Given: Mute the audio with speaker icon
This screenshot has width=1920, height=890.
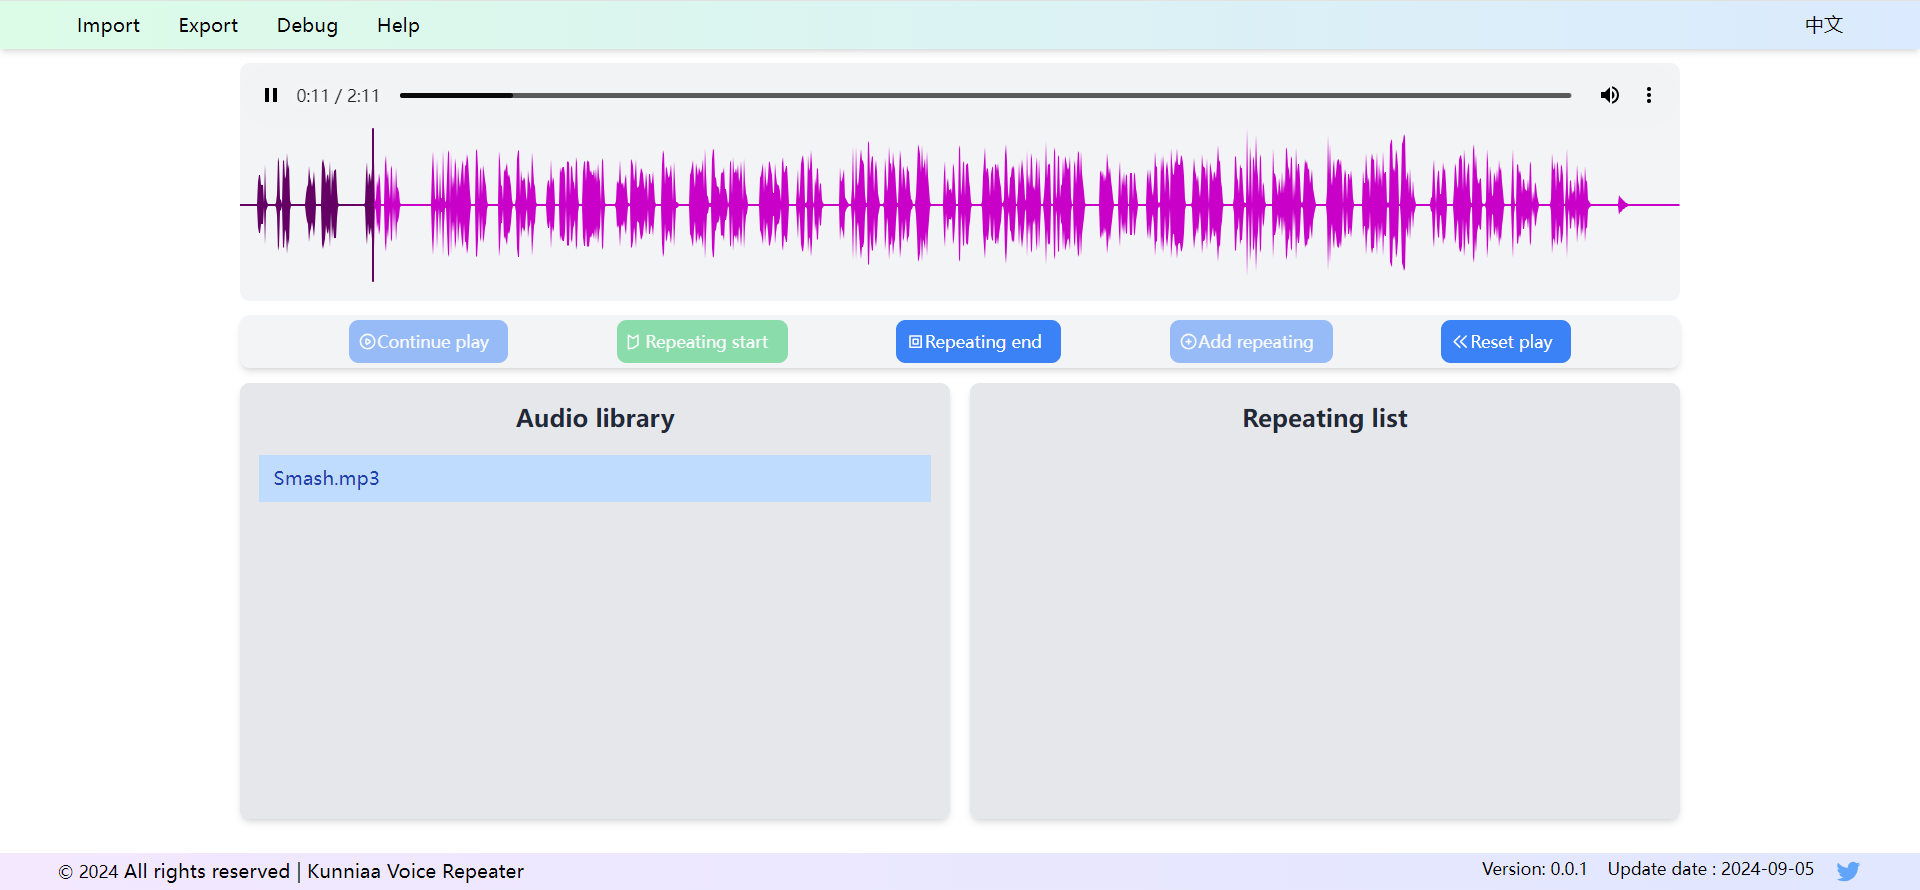Looking at the screenshot, I should click(x=1609, y=95).
